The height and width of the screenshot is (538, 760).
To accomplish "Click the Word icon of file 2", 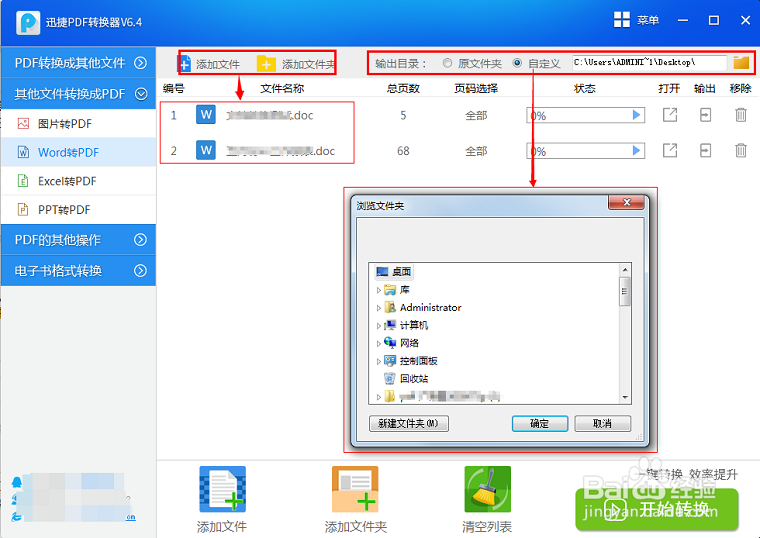I will pos(206,150).
